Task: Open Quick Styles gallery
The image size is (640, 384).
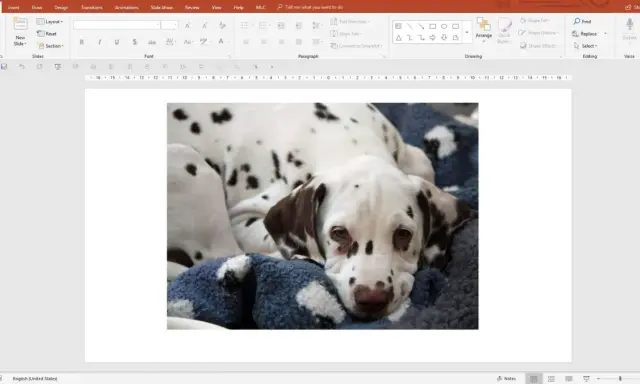Action: pos(504,30)
